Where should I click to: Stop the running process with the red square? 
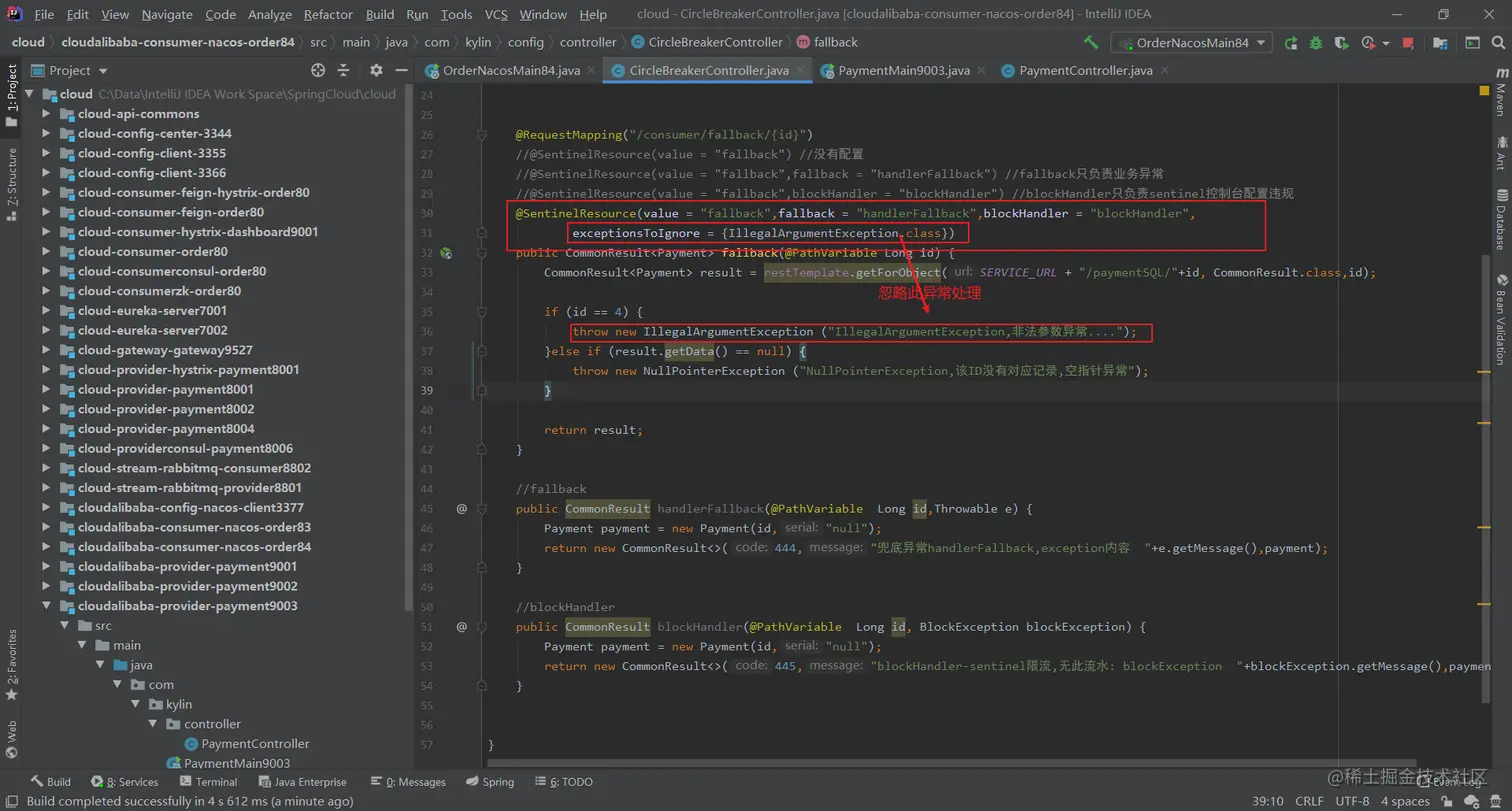point(1408,43)
